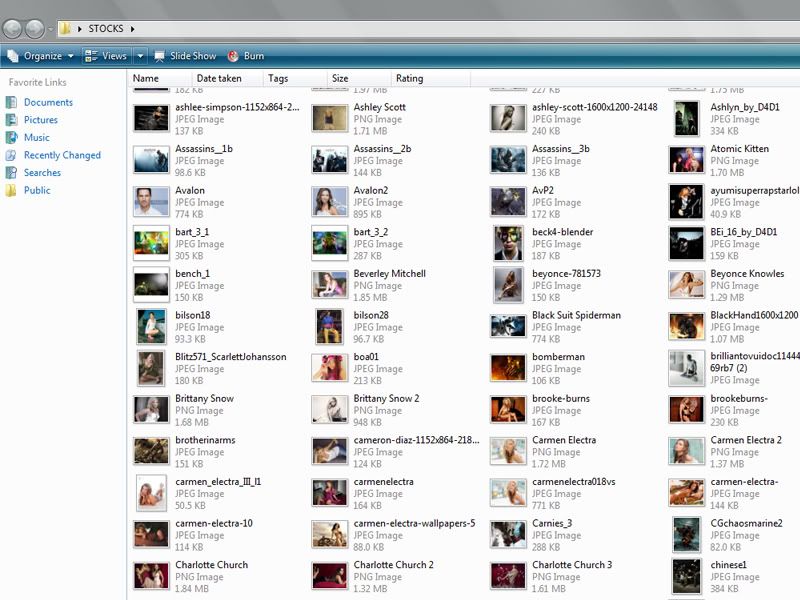Select Assassins_1b thumbnail

click(x=152, y=160)
